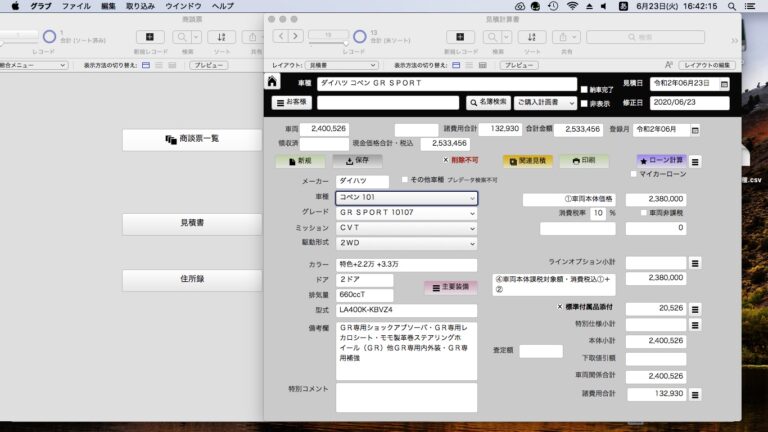Open the ご購入計画書 dropdown

tap(545, 102)
